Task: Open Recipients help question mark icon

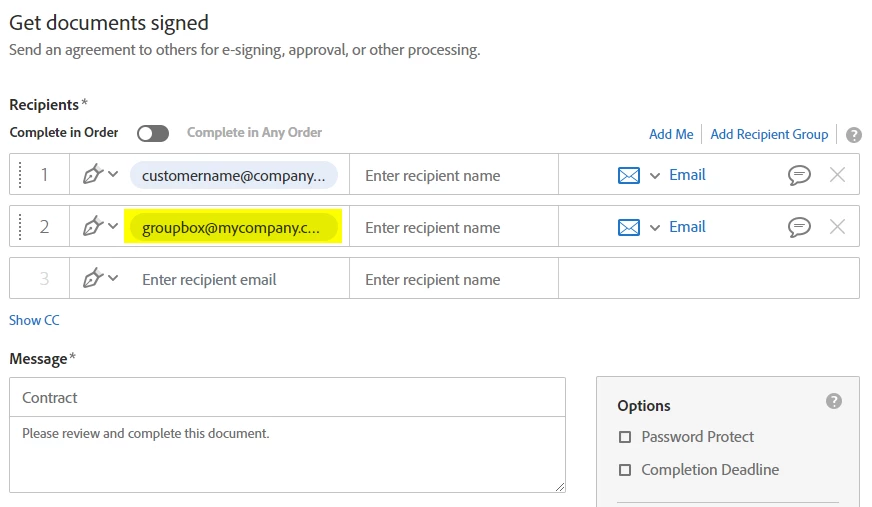Action: pos(853,135)
